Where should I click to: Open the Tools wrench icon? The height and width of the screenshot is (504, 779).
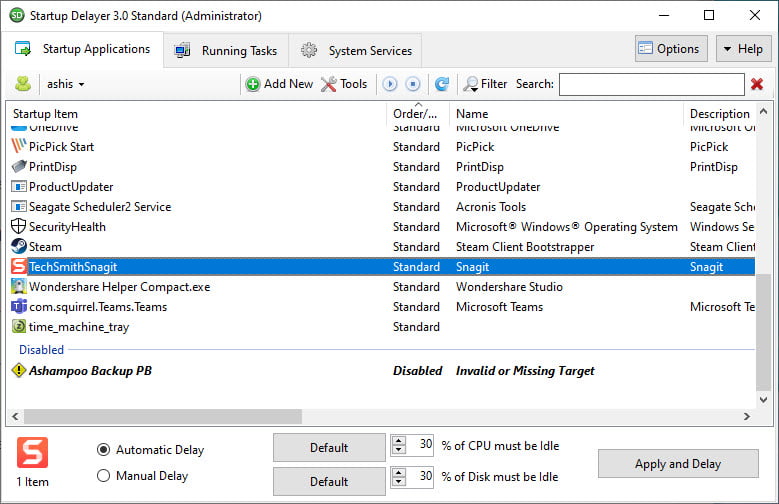328,84
